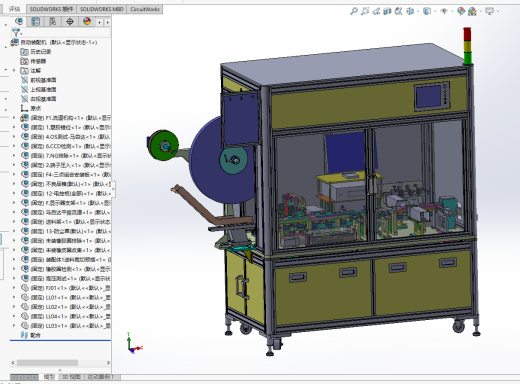Click the feature tree horizontal scrollbar thumb
Viewport: 520px width, 384px height.
(47, 363)
